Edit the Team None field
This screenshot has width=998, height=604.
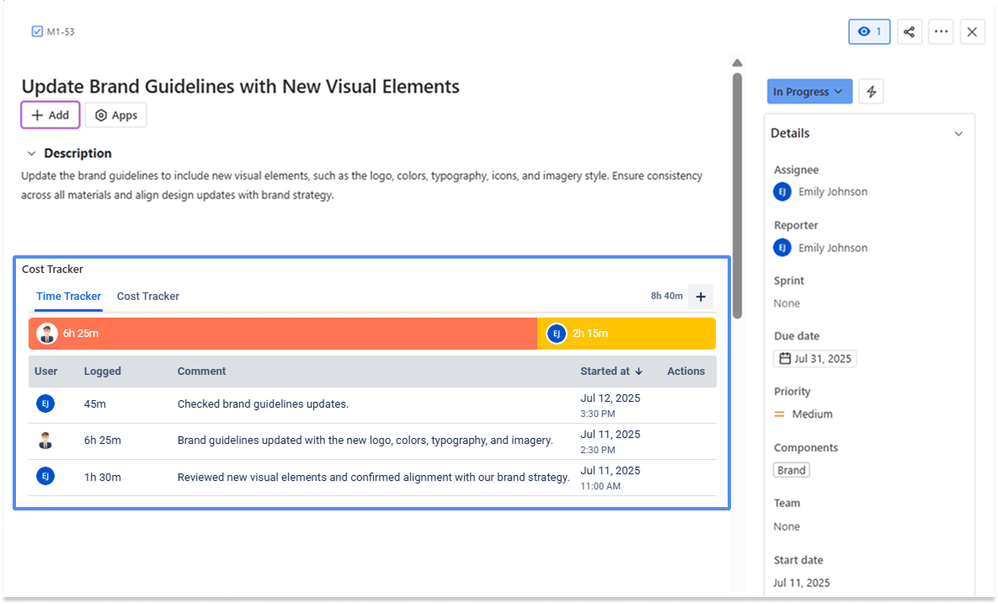click(x=787, y=527)
